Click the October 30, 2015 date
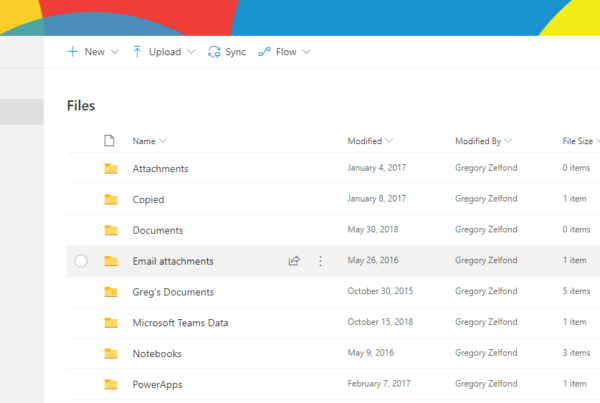 [x=380, y=291]
